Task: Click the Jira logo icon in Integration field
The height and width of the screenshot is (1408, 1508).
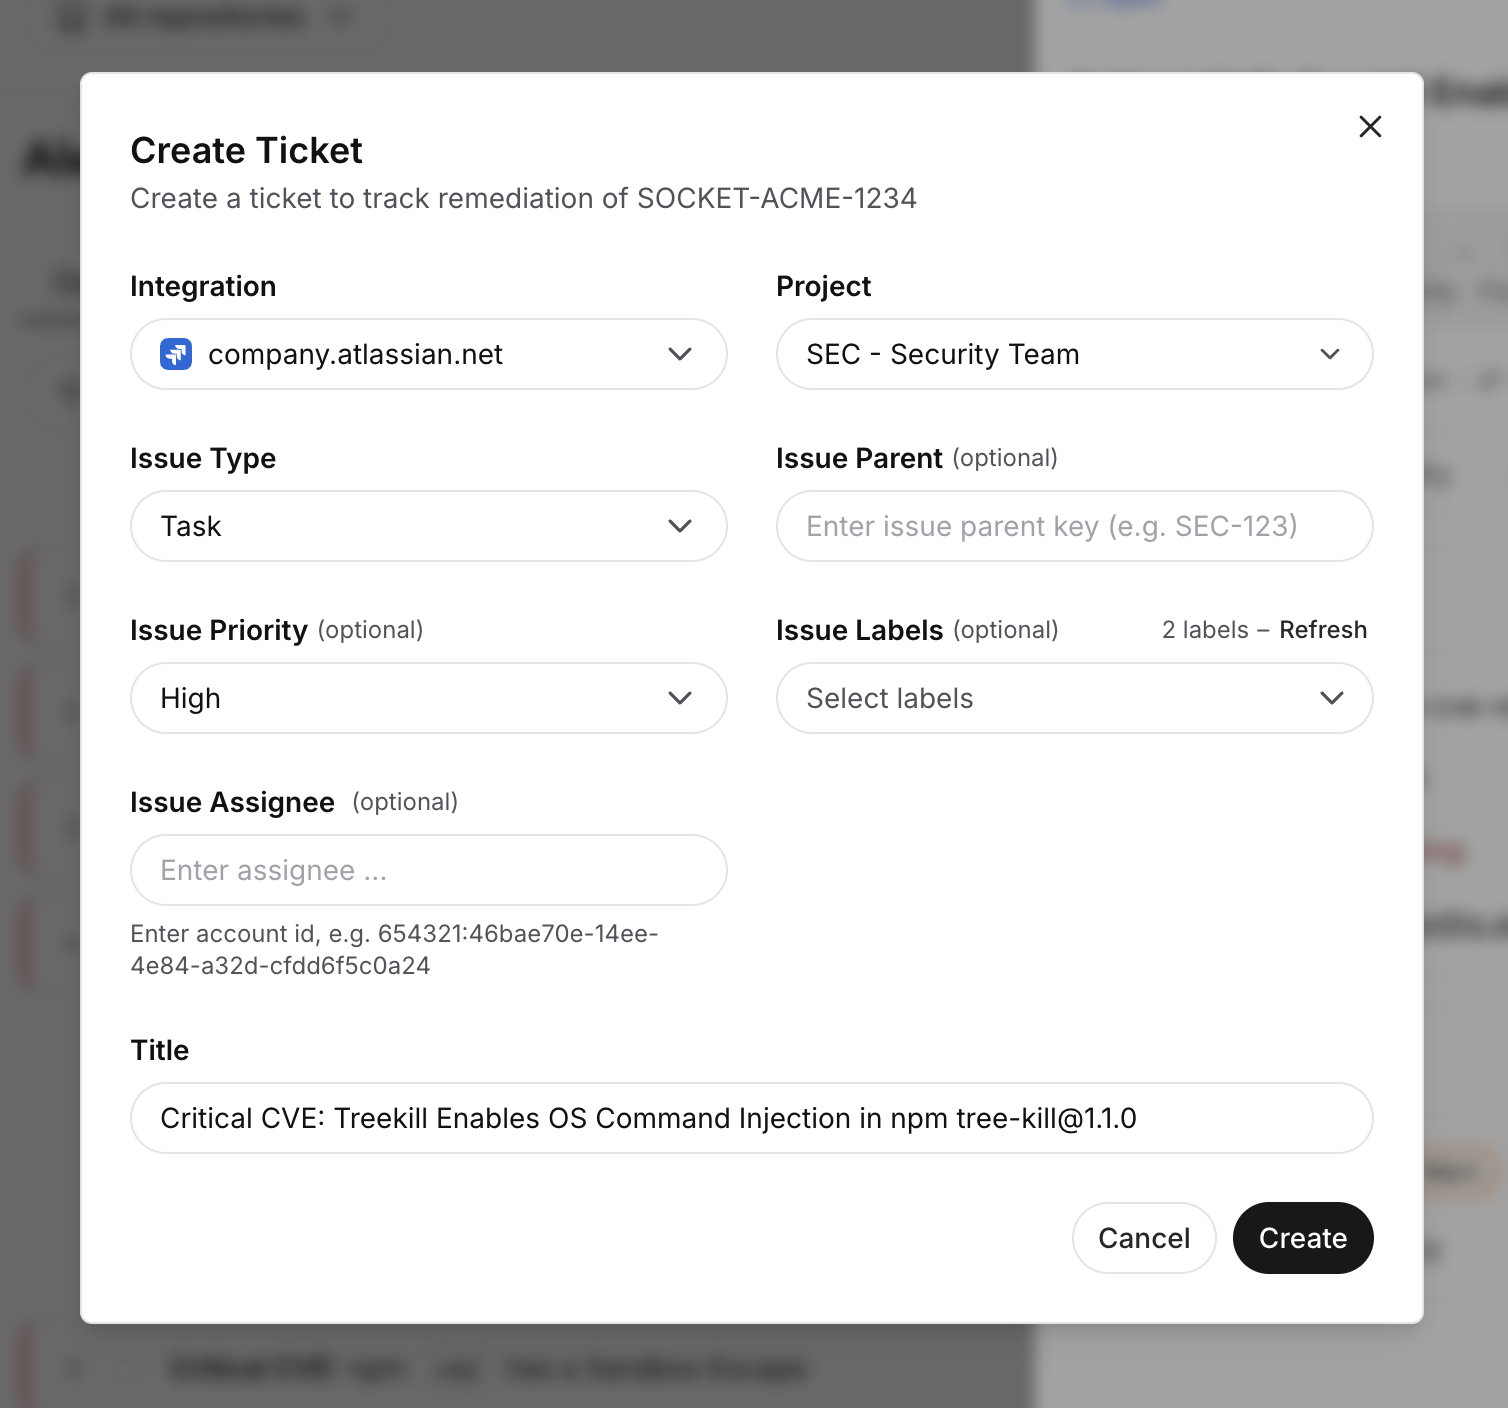Action: pyautogui.click(x=176, y=354)
